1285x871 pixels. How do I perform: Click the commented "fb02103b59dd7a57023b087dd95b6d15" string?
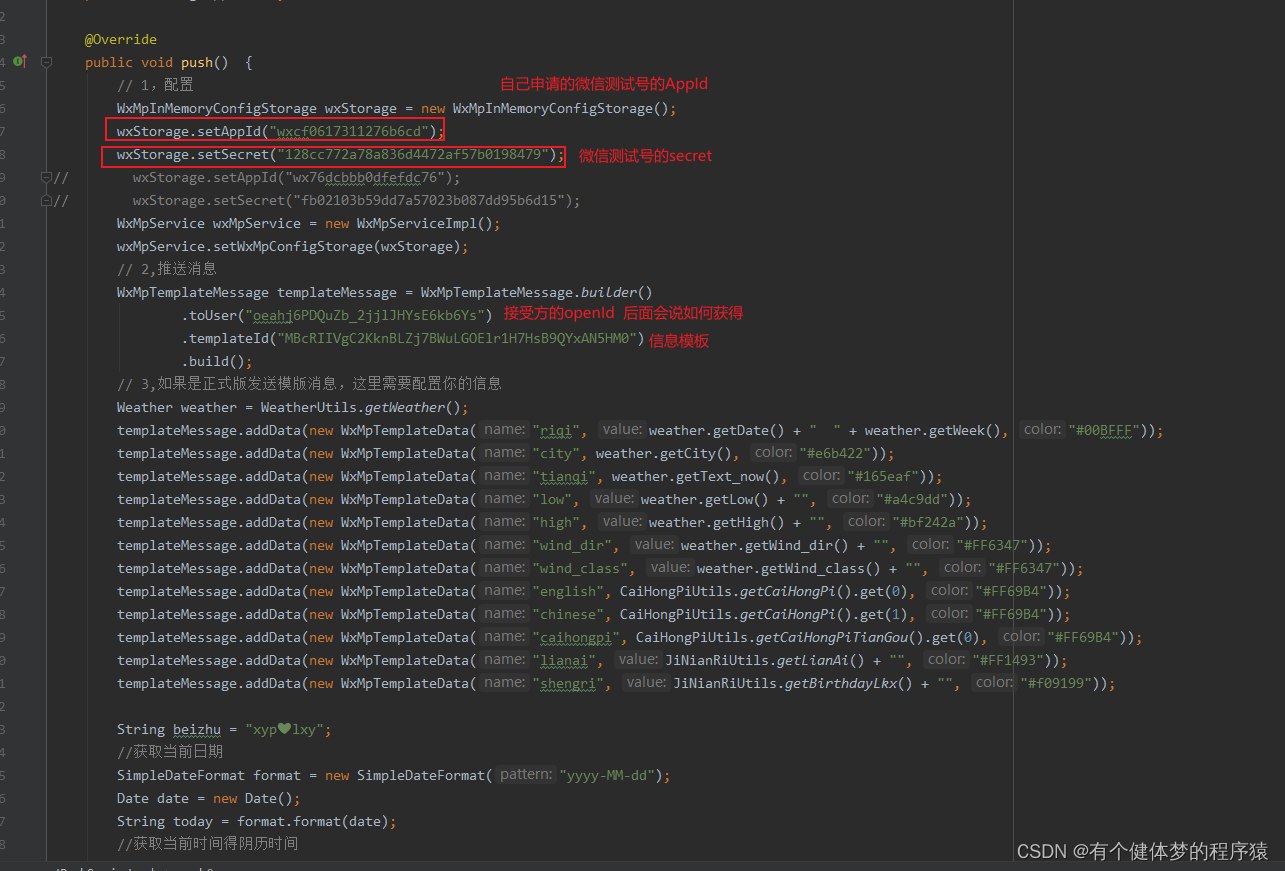pos(428,200)
